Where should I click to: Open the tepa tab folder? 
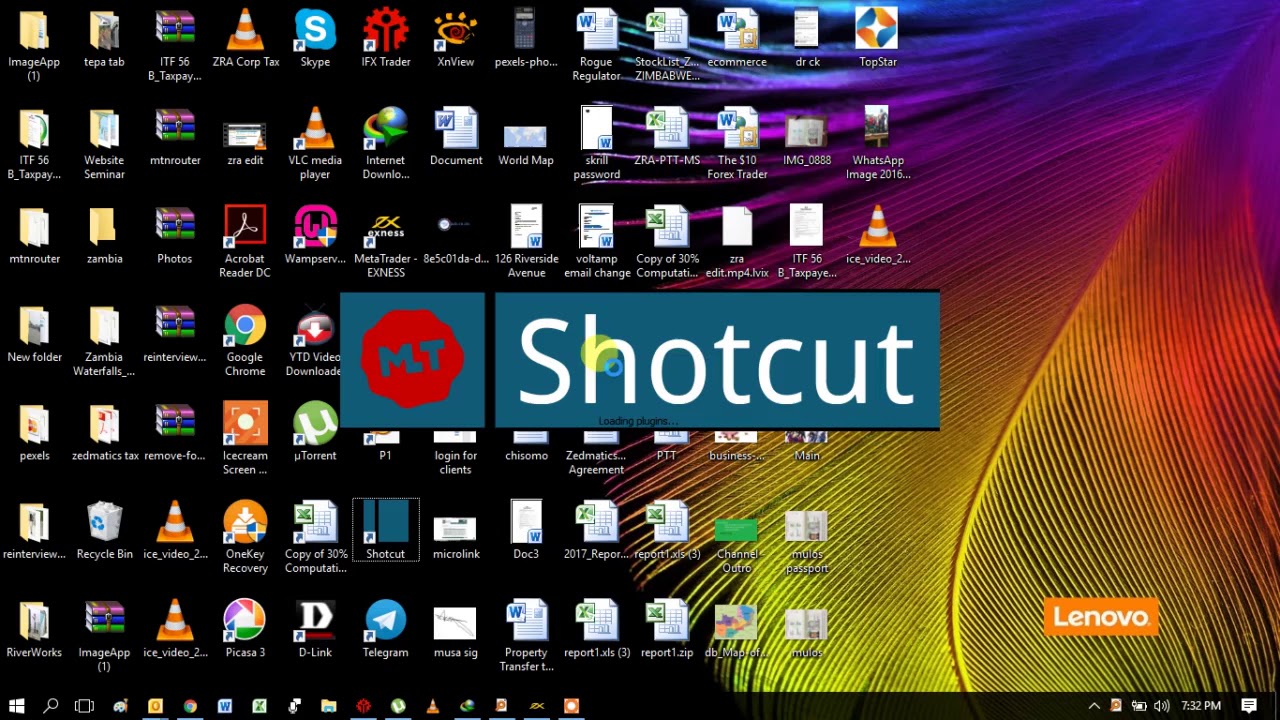(105, 38)
